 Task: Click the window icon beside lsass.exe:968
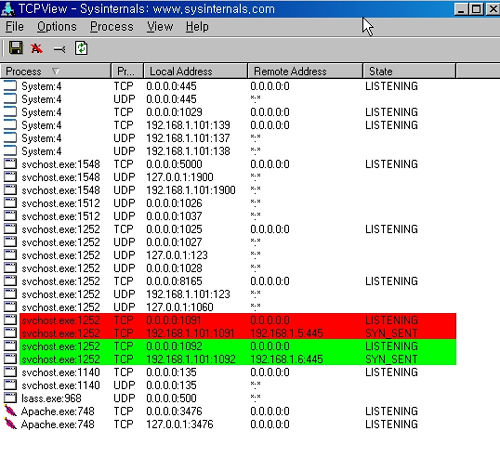[10, 398]
